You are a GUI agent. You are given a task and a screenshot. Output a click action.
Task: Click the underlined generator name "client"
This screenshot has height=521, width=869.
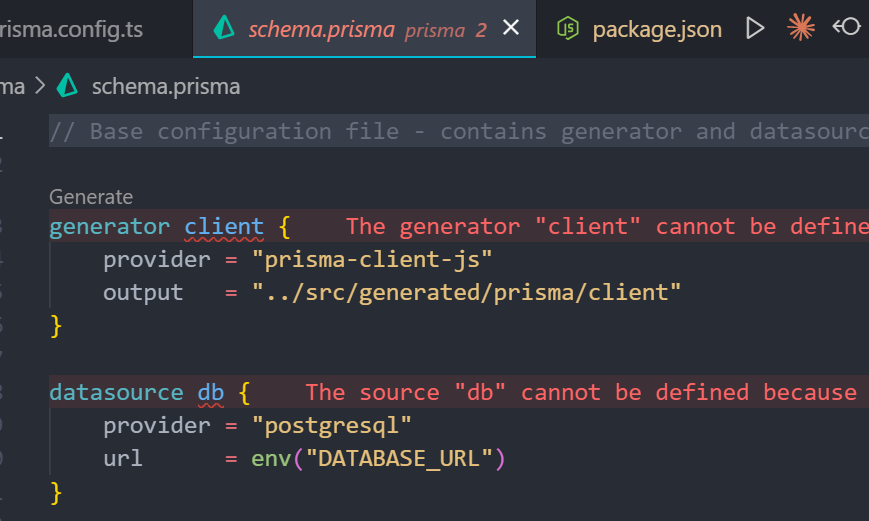click(x=224, y=227)
